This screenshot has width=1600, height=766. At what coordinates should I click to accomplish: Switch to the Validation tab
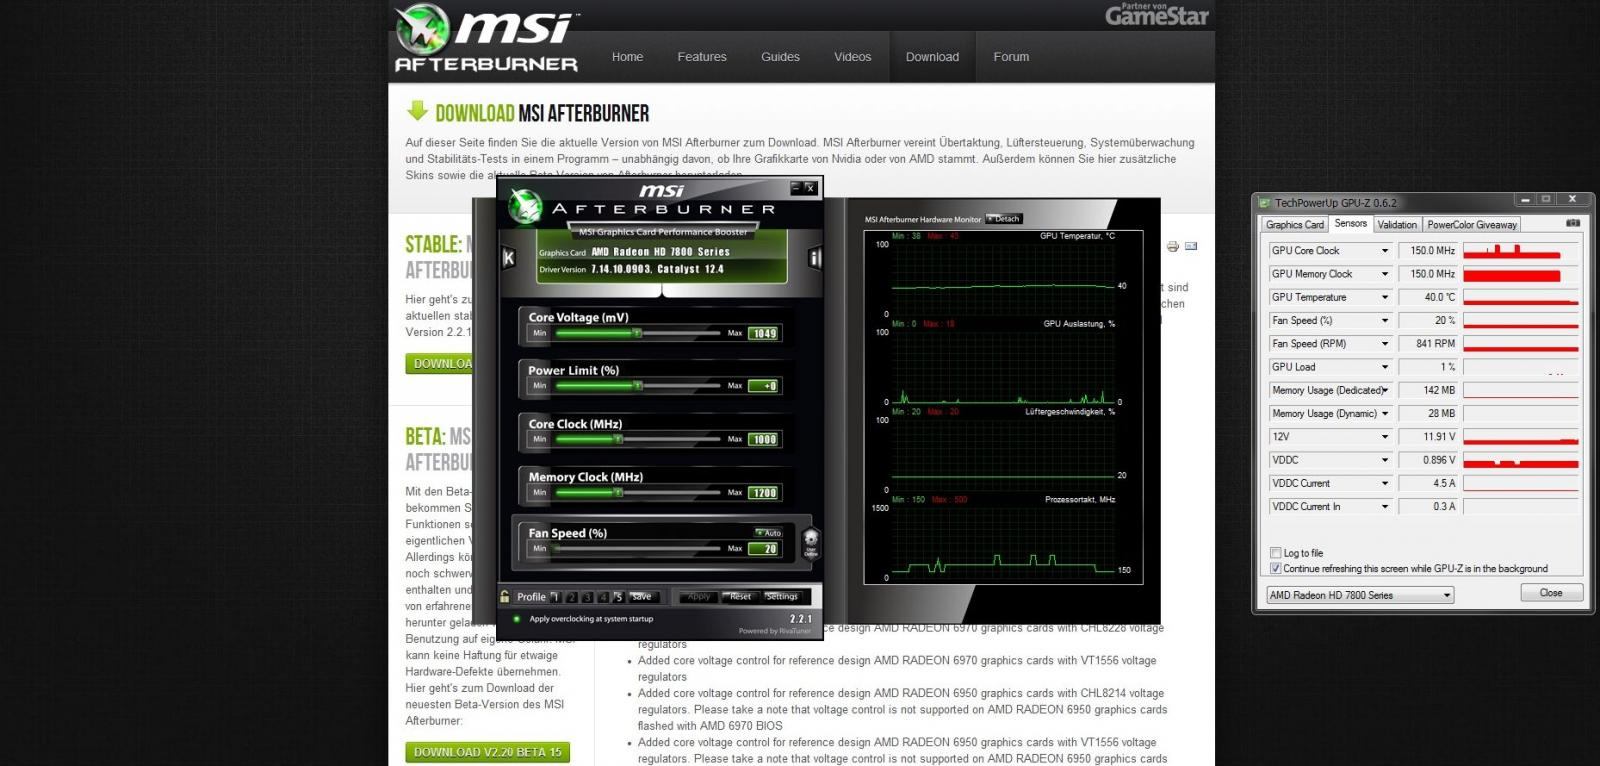1397,225
